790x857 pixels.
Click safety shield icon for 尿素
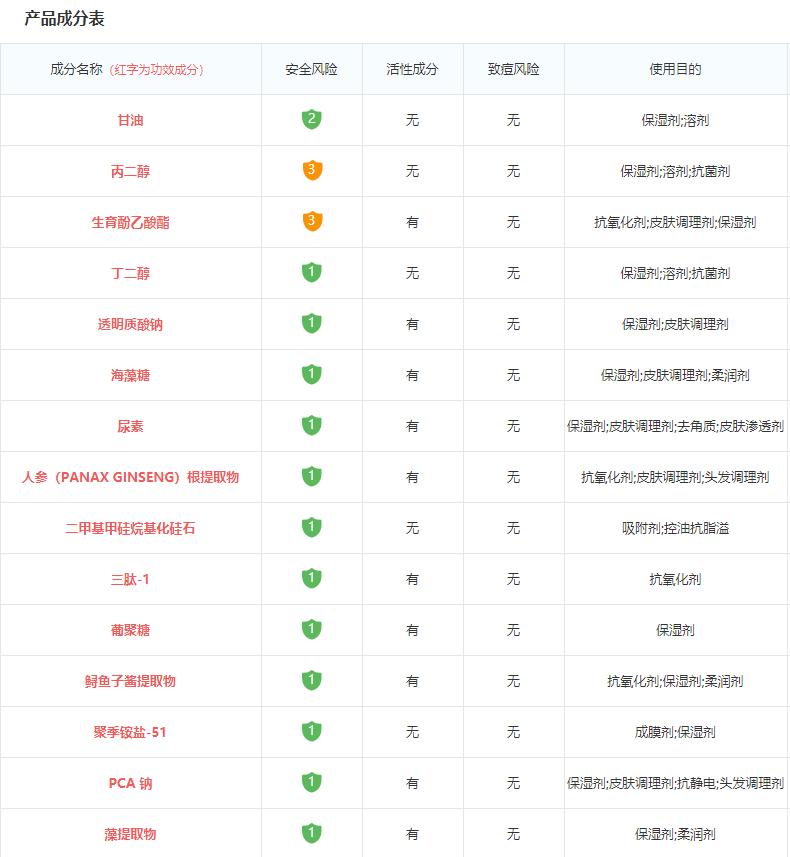click(312, 426)
